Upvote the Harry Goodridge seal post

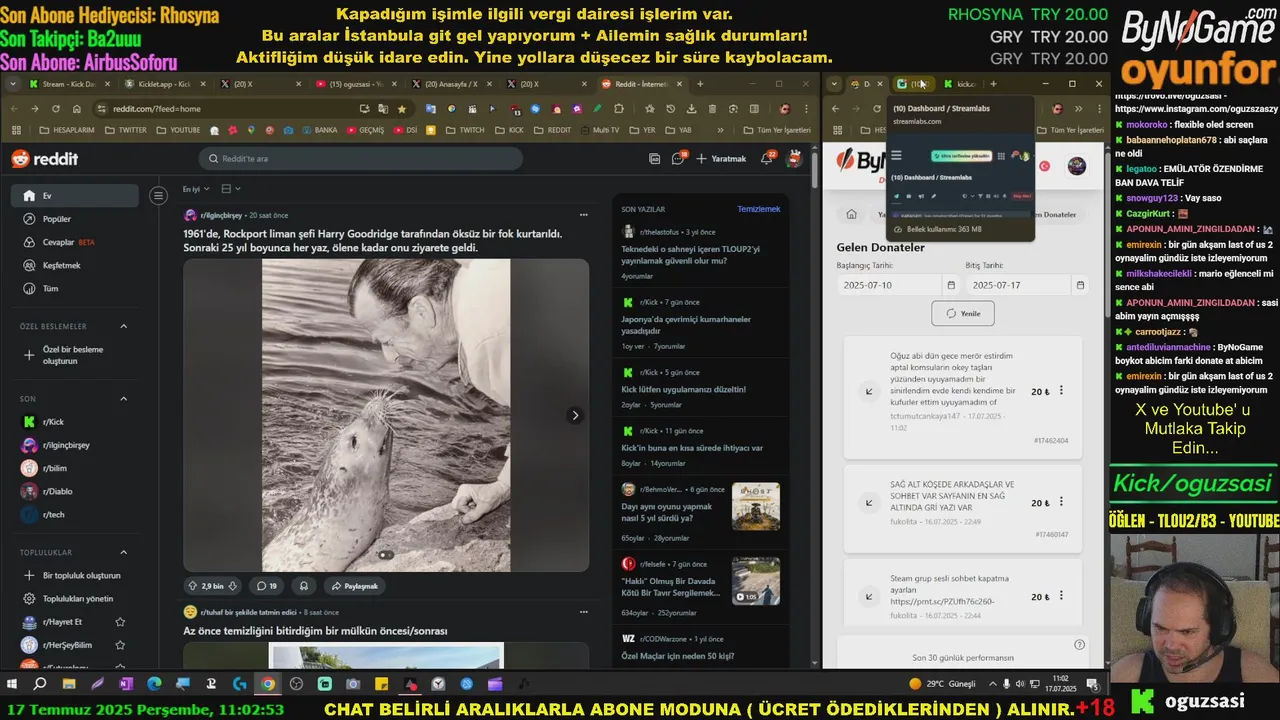pyautogui.click(x=193, y=586)
